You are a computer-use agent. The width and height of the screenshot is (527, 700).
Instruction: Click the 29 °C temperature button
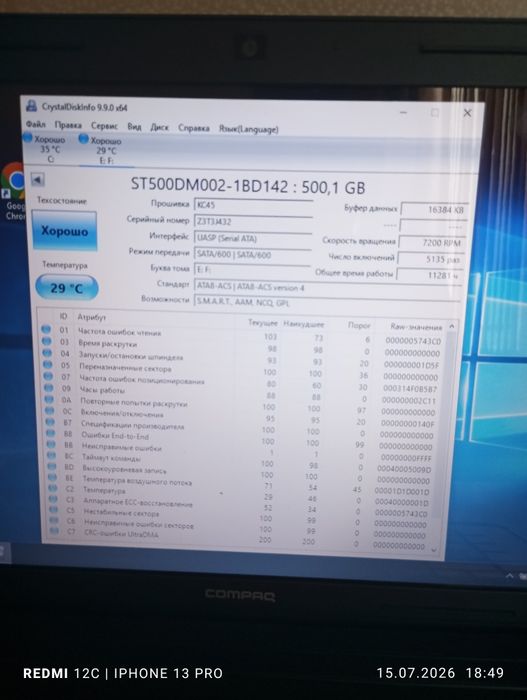tap(67, 288)
